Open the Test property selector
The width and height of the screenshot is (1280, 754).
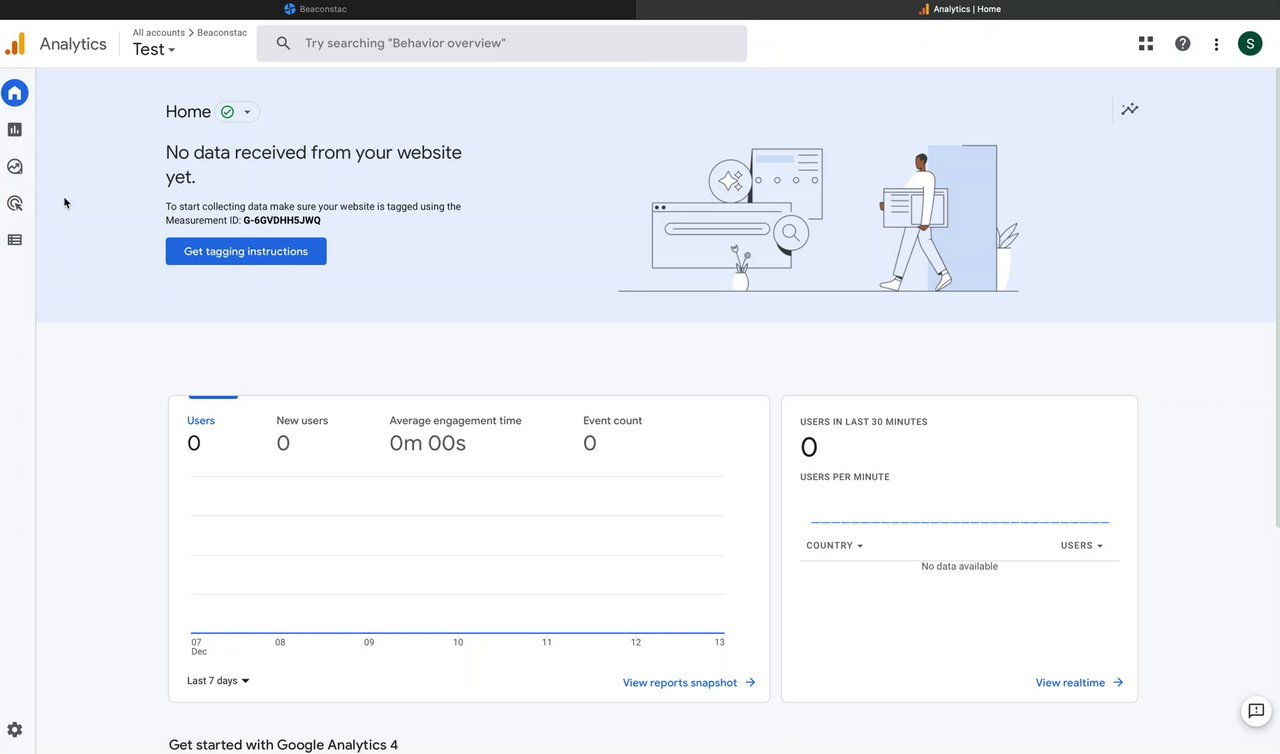coord(154,50)
